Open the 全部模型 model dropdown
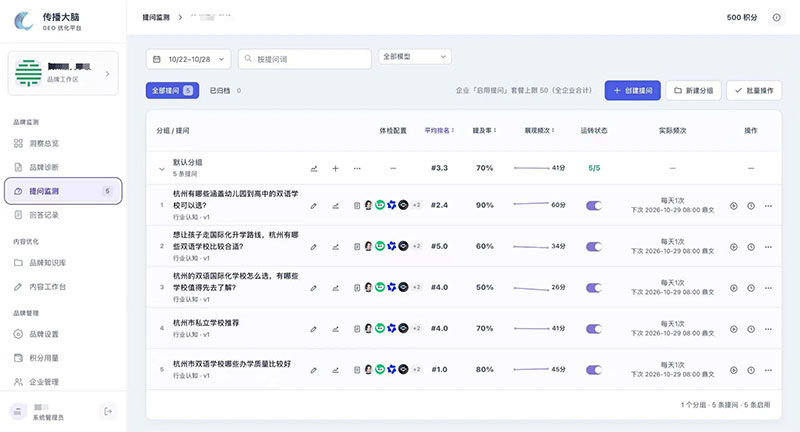 pyautogui.click(x=415, y=57)
